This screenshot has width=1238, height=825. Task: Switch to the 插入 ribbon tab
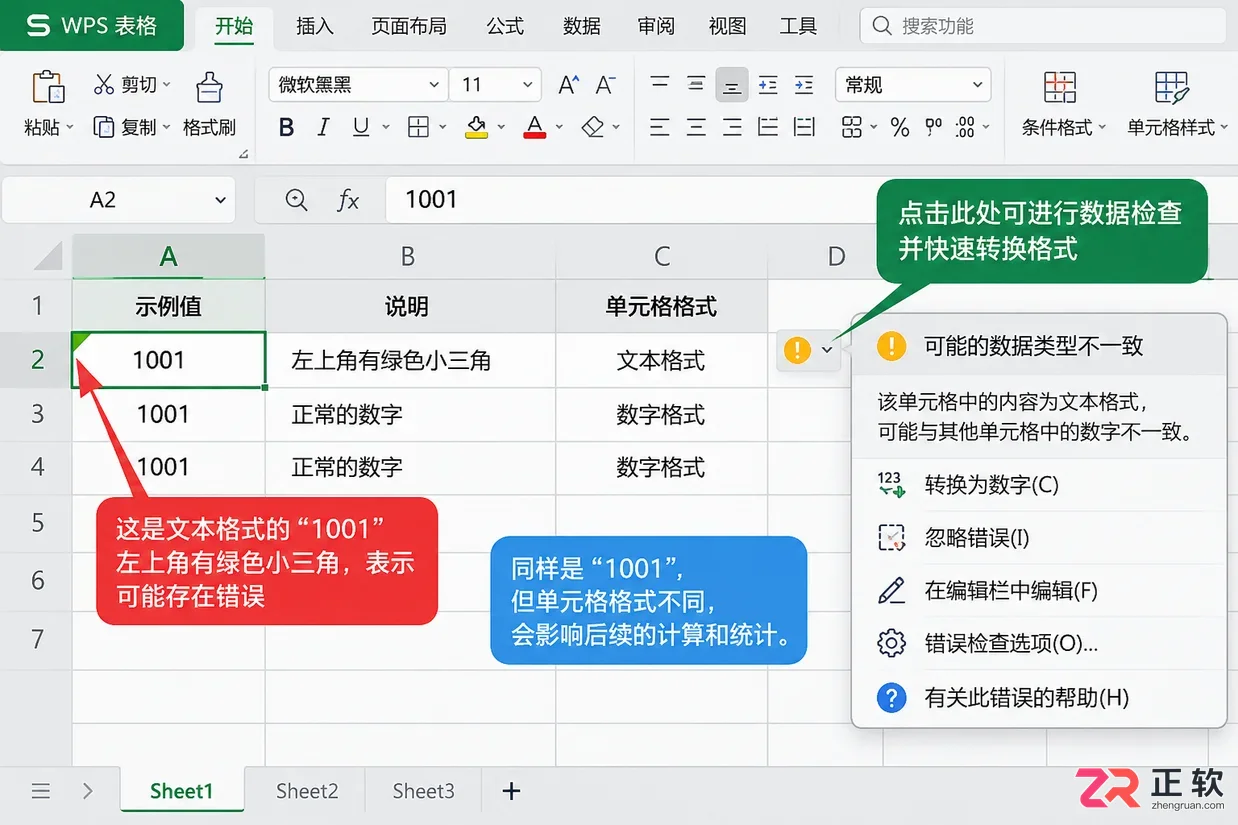[315, 26]
